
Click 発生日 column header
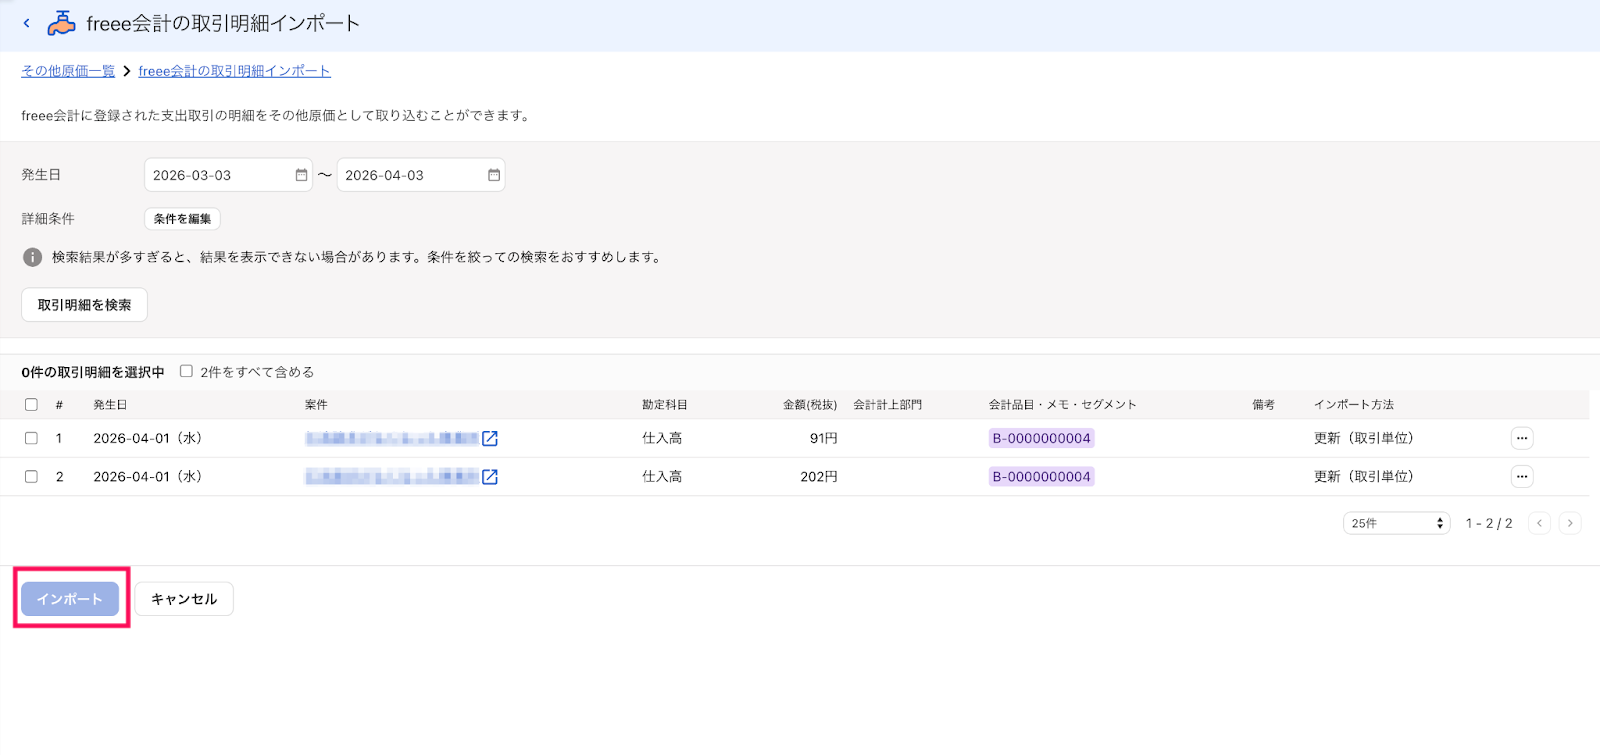(110, 405)
